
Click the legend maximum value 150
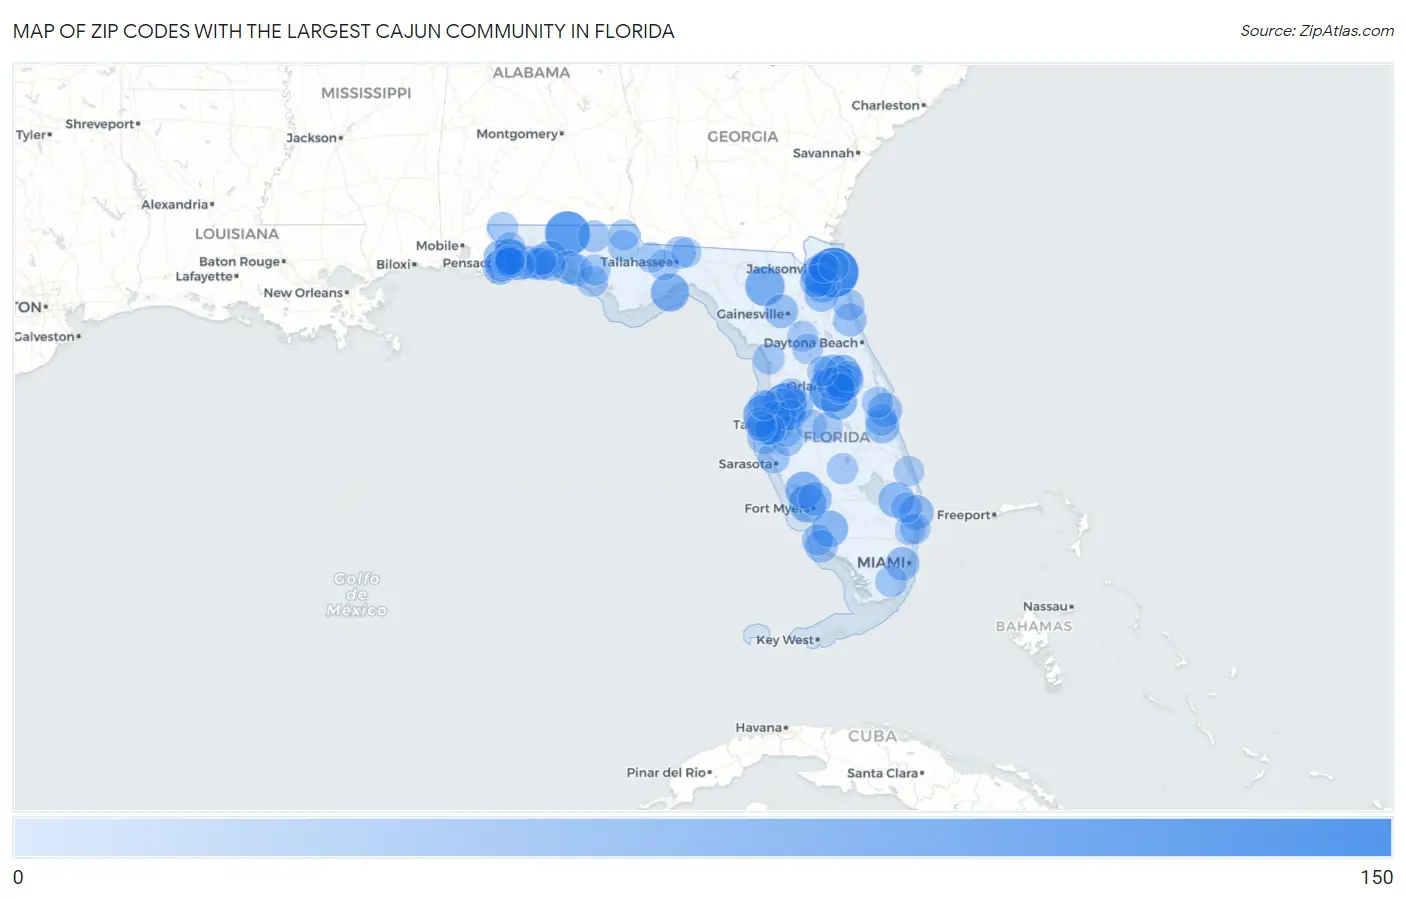1376,877
